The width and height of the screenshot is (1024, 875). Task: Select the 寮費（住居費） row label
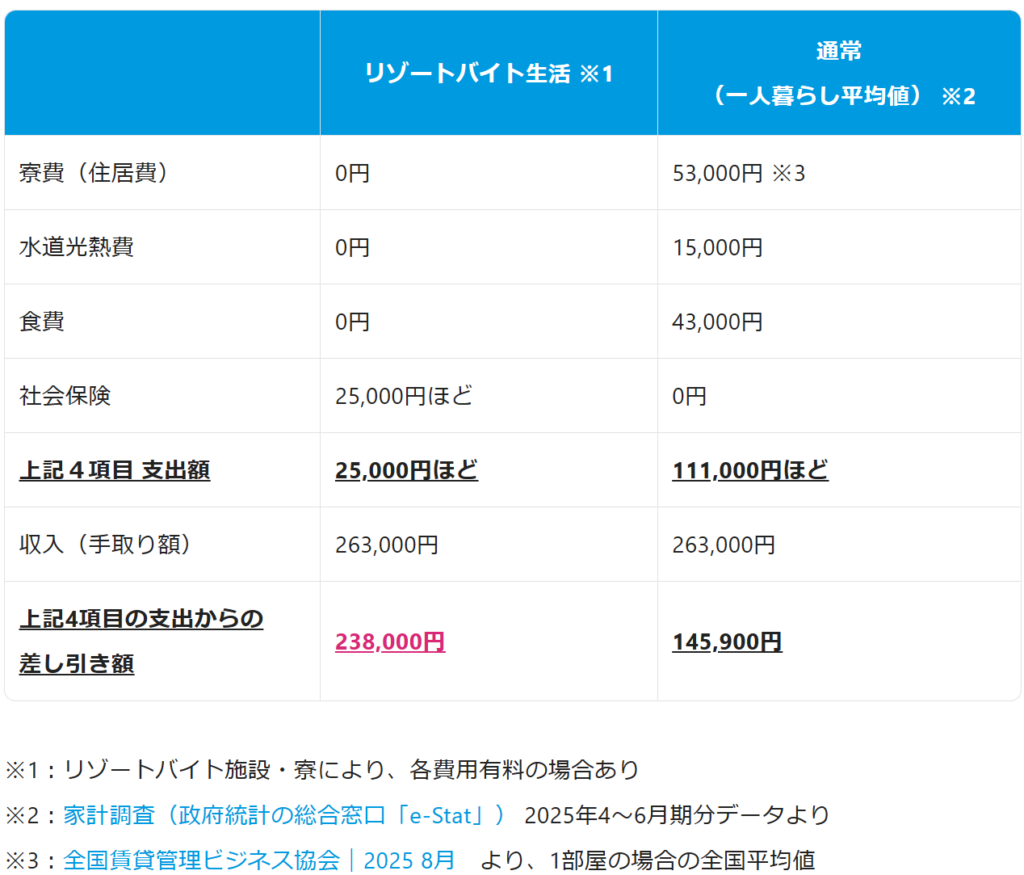pyautogui.click(x=93, y=173)
